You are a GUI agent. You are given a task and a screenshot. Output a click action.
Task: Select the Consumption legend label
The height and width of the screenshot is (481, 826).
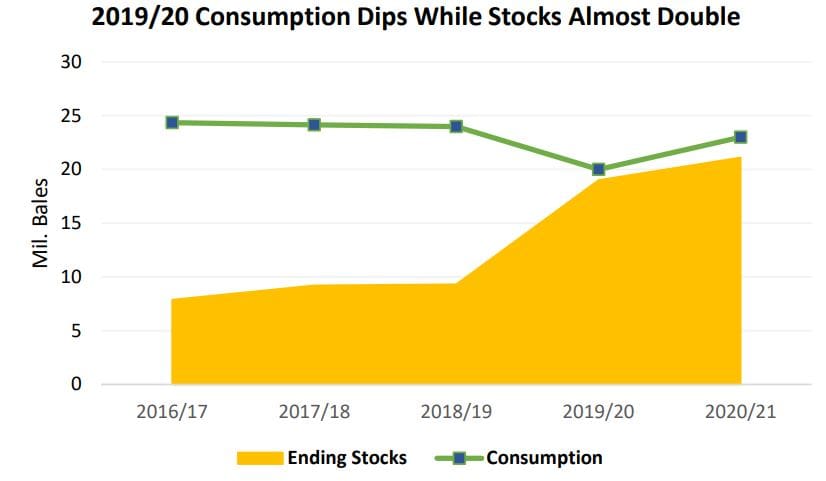pyautogui.click(x=544, y=457)
